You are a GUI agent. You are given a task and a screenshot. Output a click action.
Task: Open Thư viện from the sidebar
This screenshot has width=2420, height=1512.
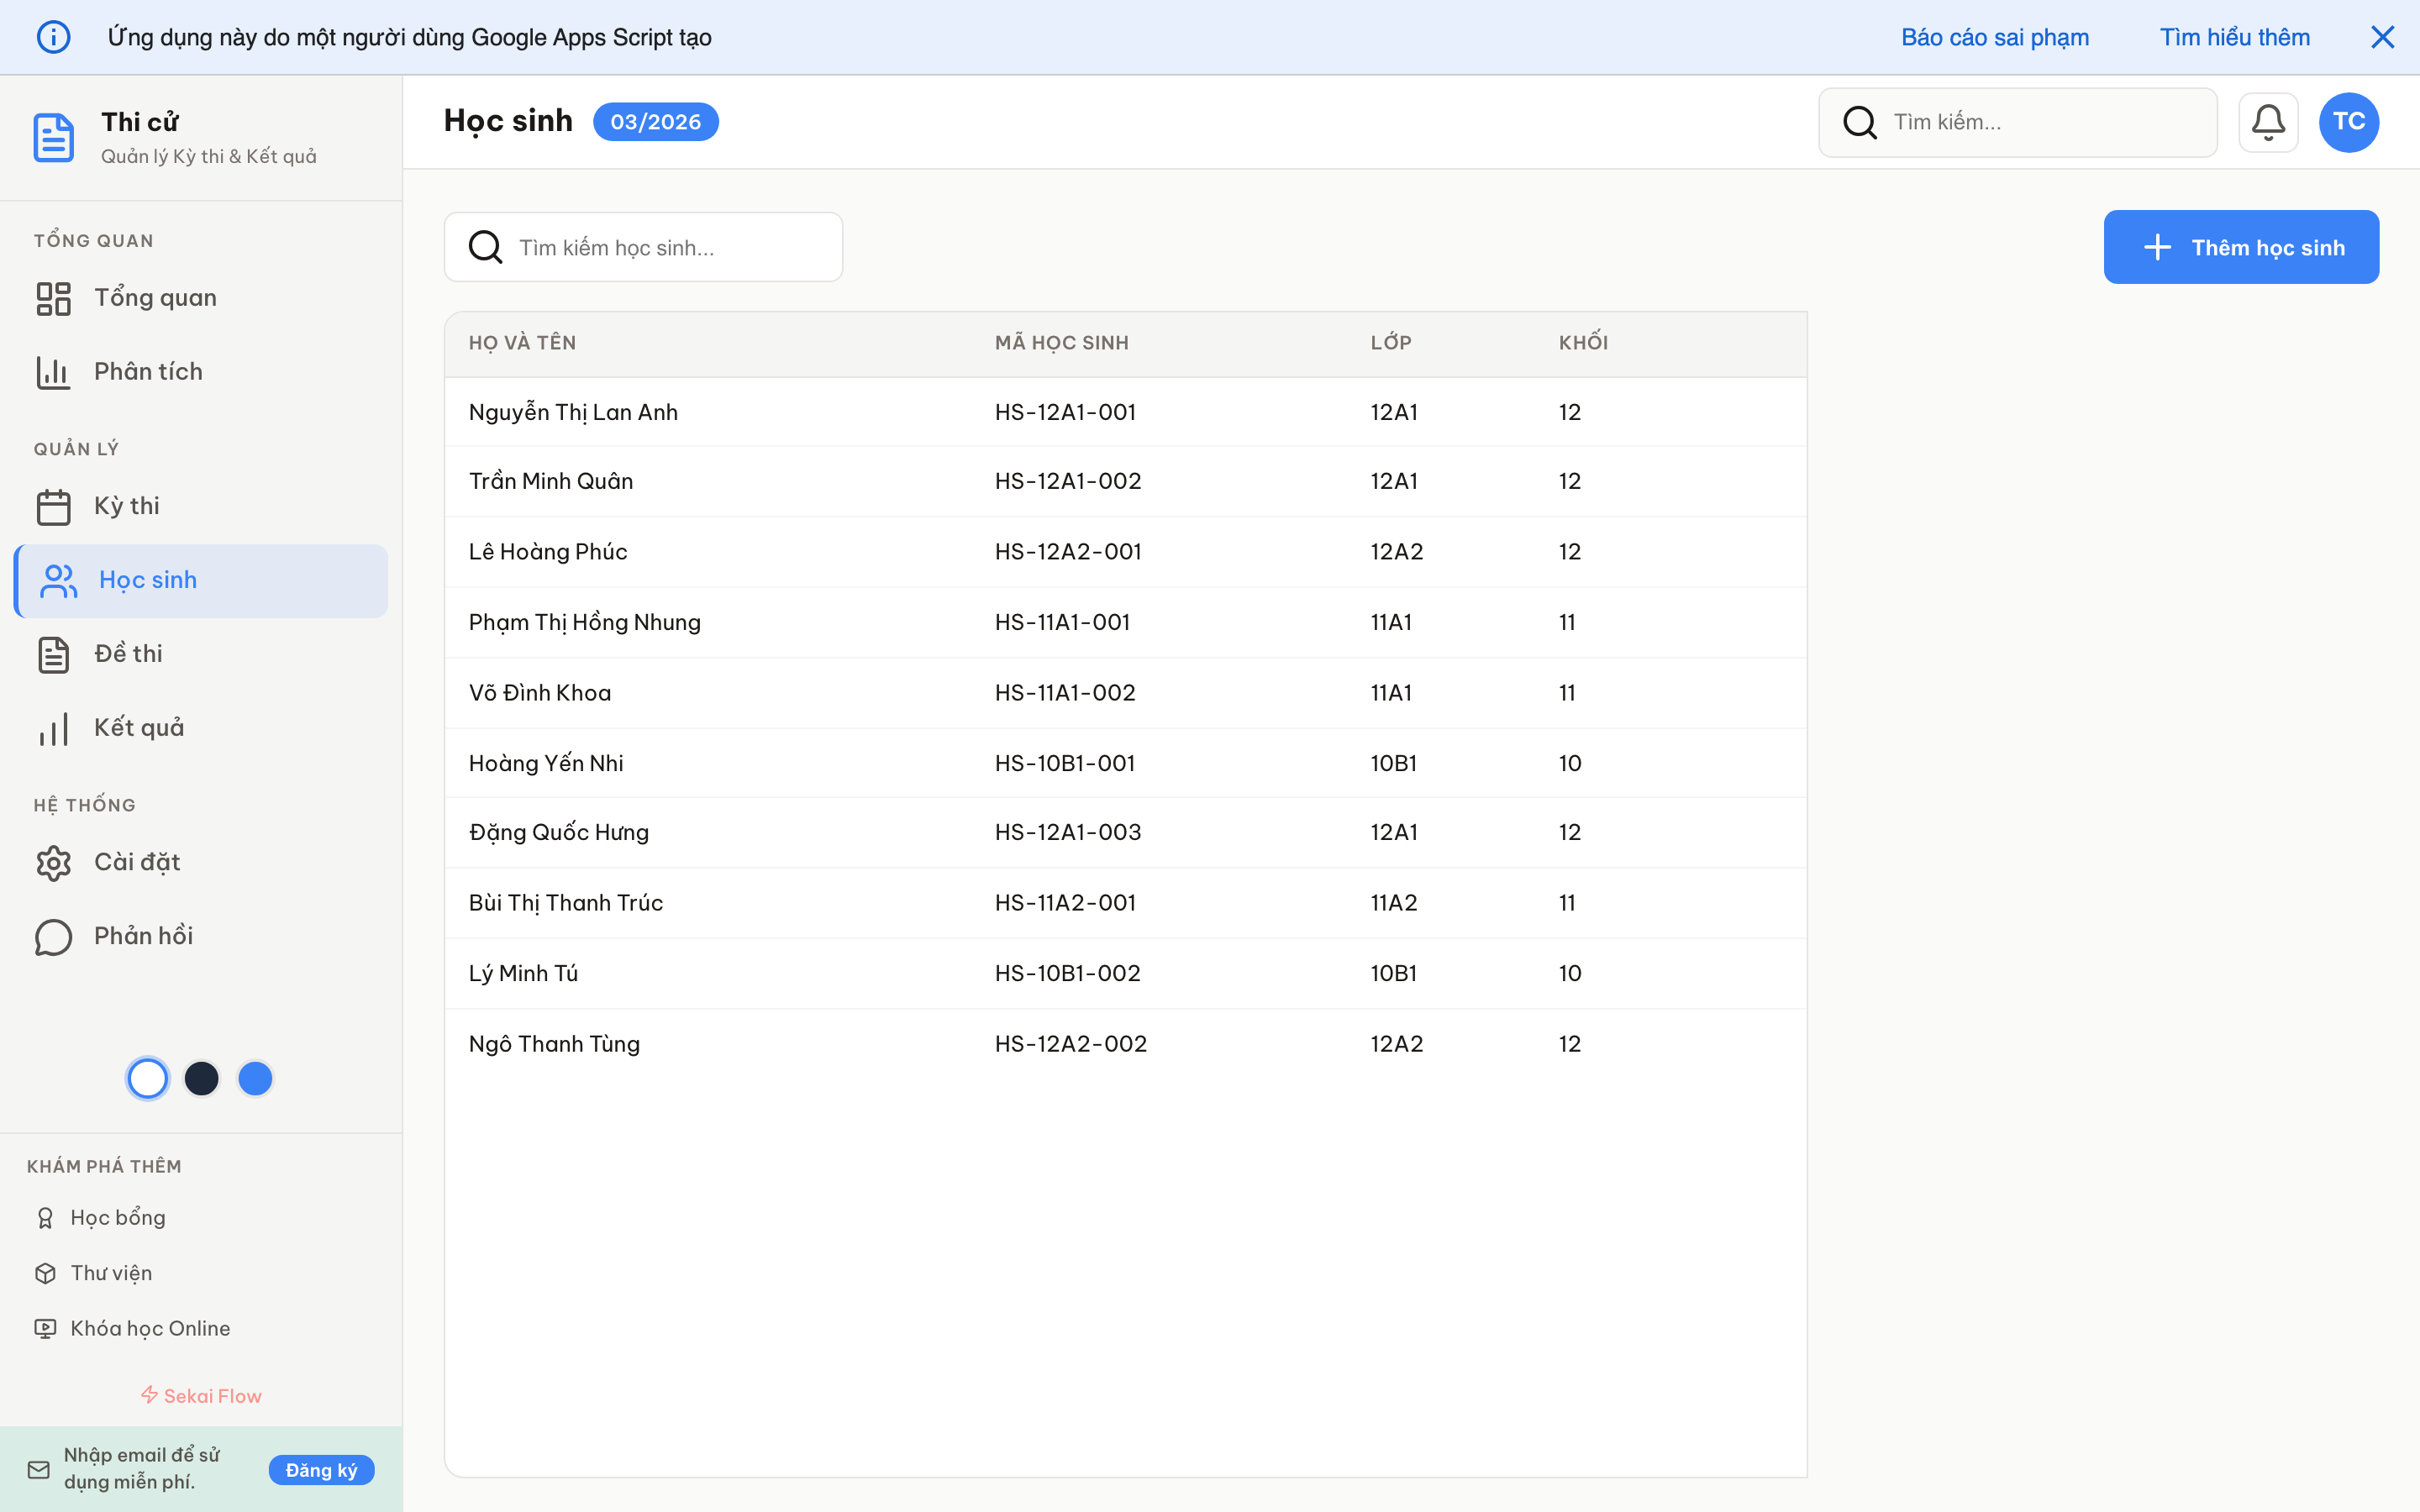pos(112,1272)
